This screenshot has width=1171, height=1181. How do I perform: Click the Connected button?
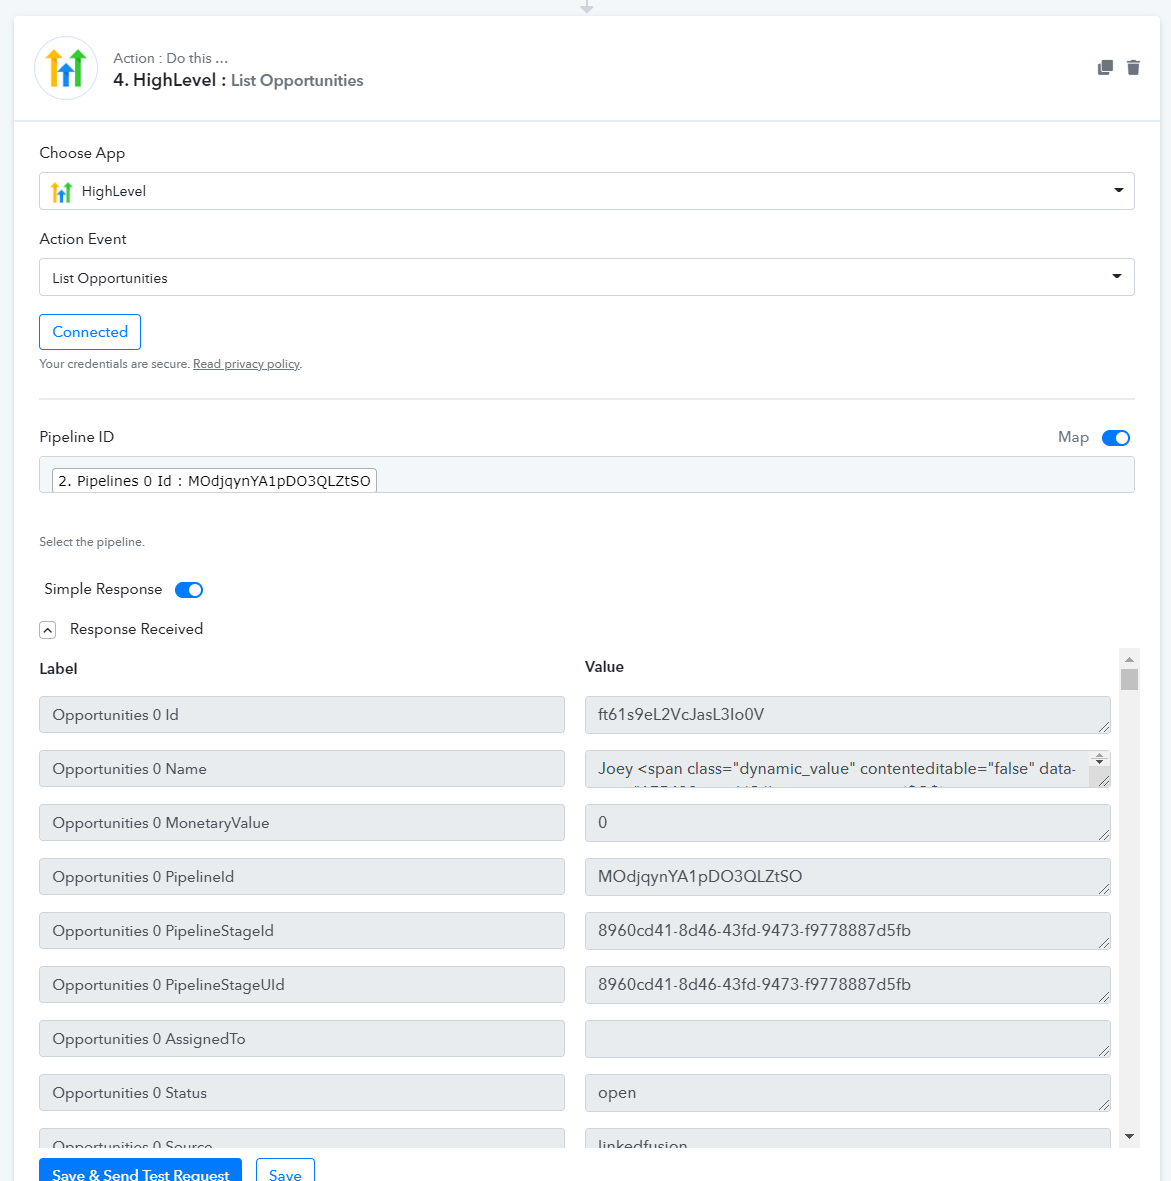tap(90, 332)
